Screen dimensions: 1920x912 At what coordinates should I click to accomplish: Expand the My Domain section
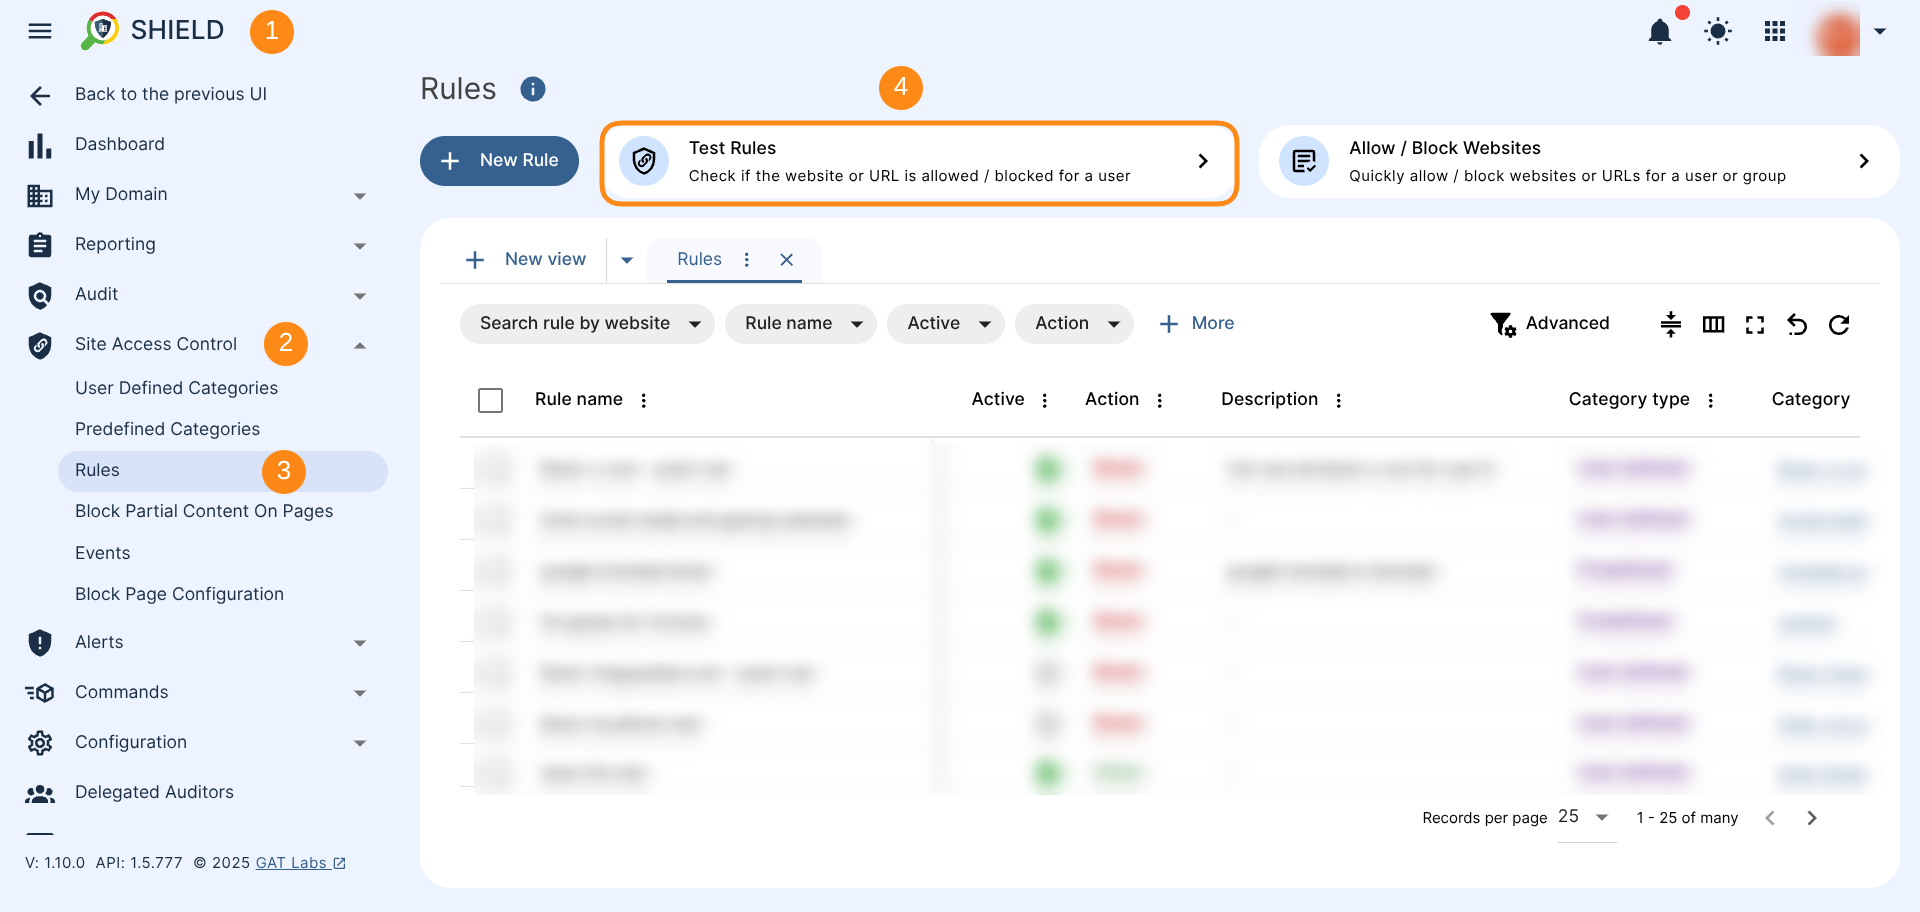point(360,196)
